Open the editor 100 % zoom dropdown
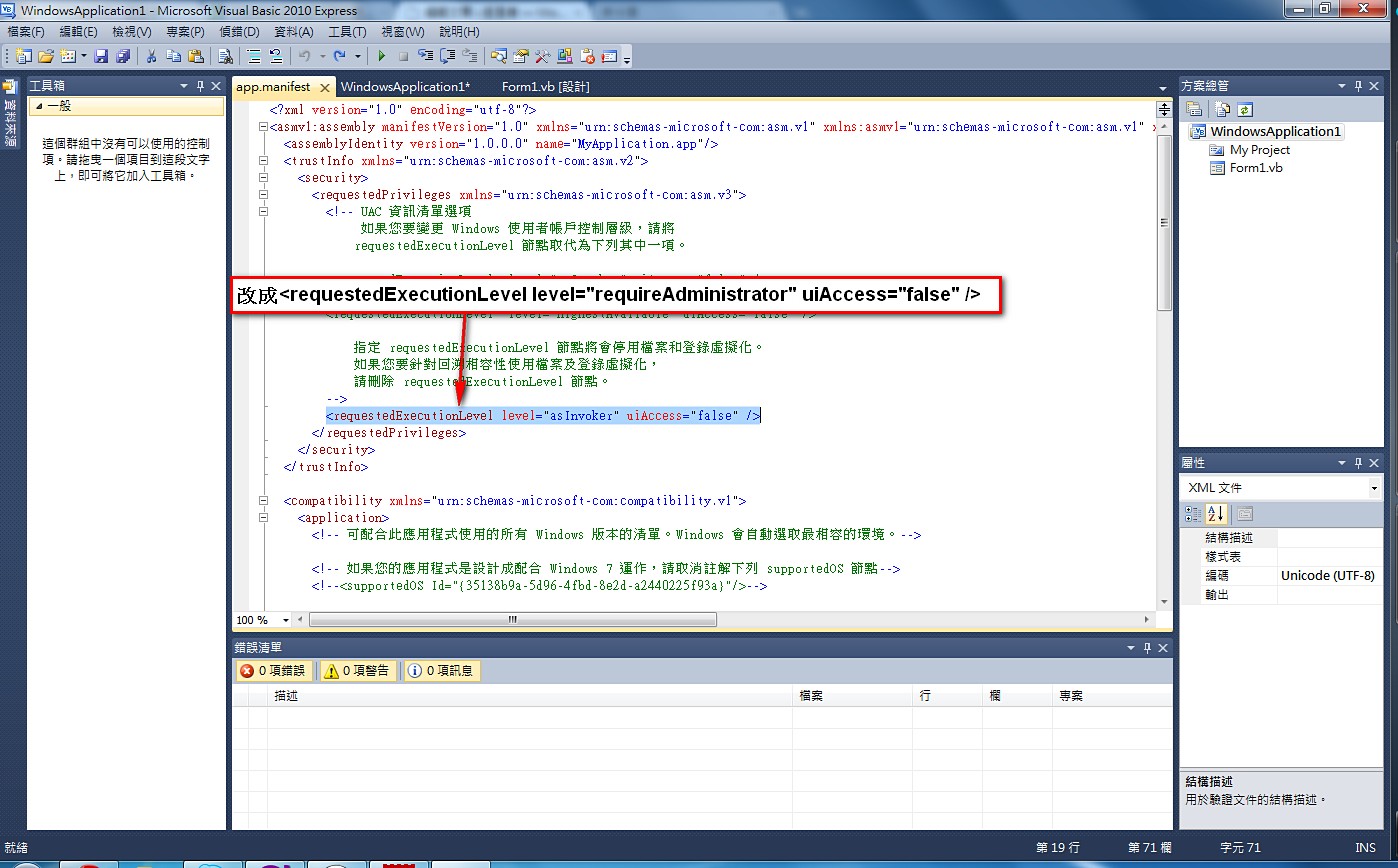 click(x=286, y=620)
